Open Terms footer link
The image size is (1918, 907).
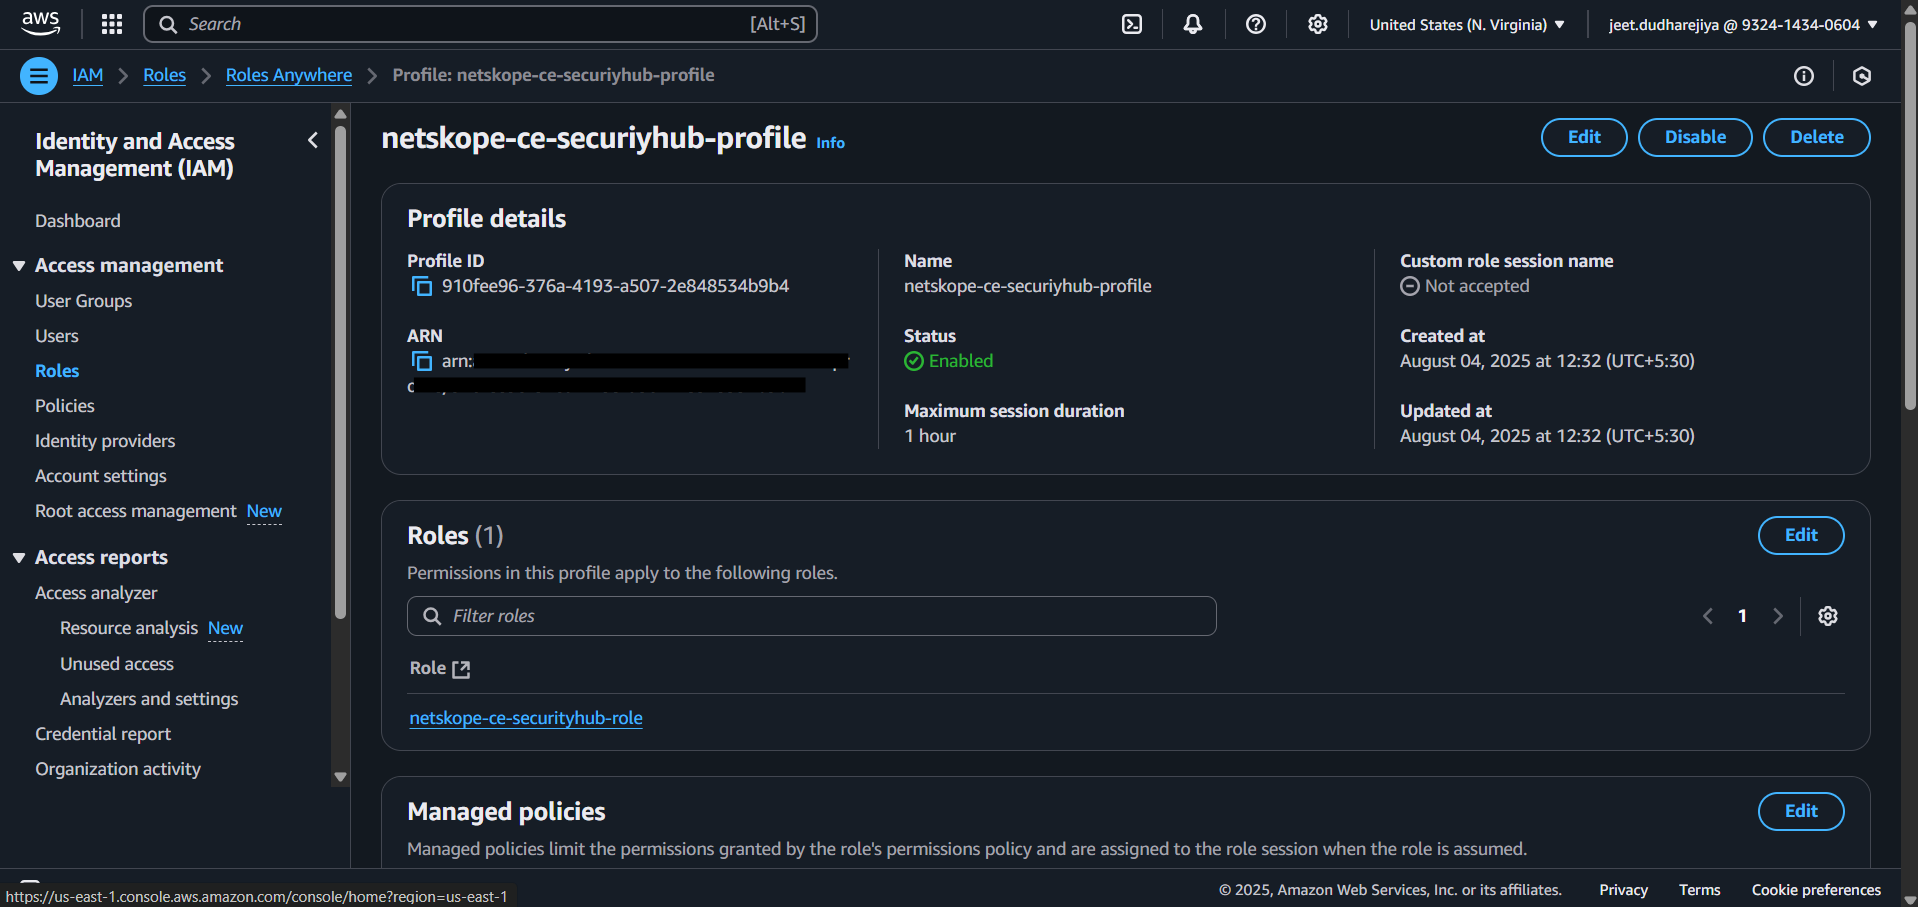click(x=1699, y=890)
